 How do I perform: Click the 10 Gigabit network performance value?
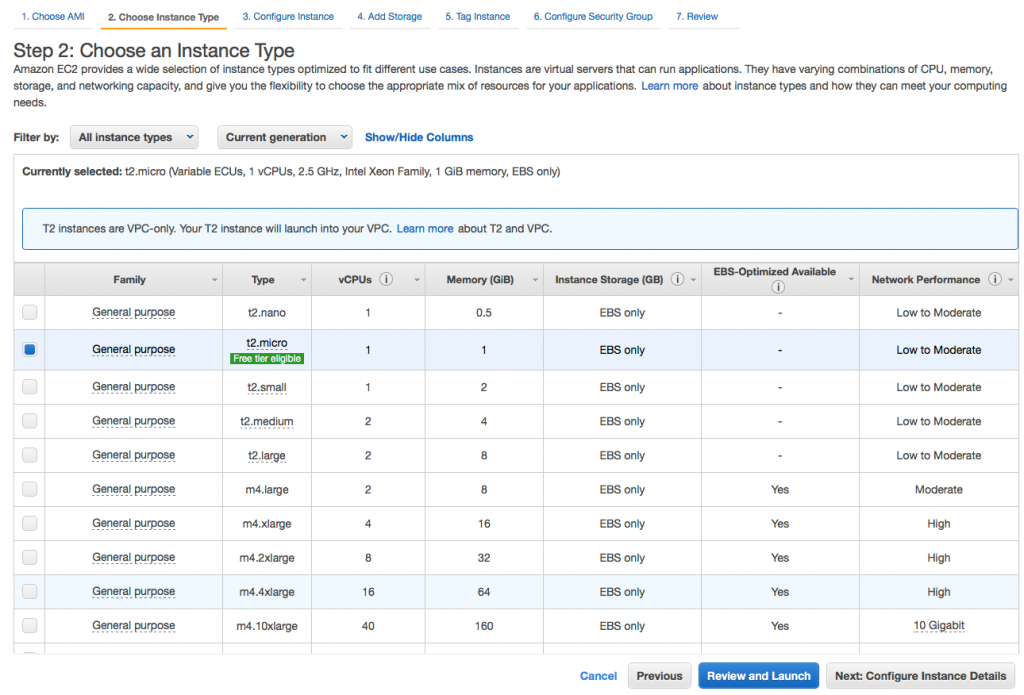click(938, 625)
